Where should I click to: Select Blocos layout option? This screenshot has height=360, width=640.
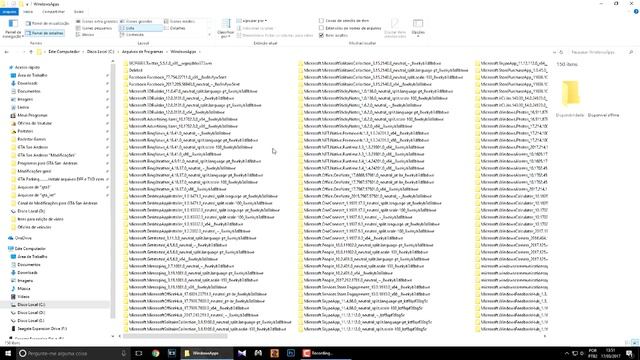(x=85, y=35)
